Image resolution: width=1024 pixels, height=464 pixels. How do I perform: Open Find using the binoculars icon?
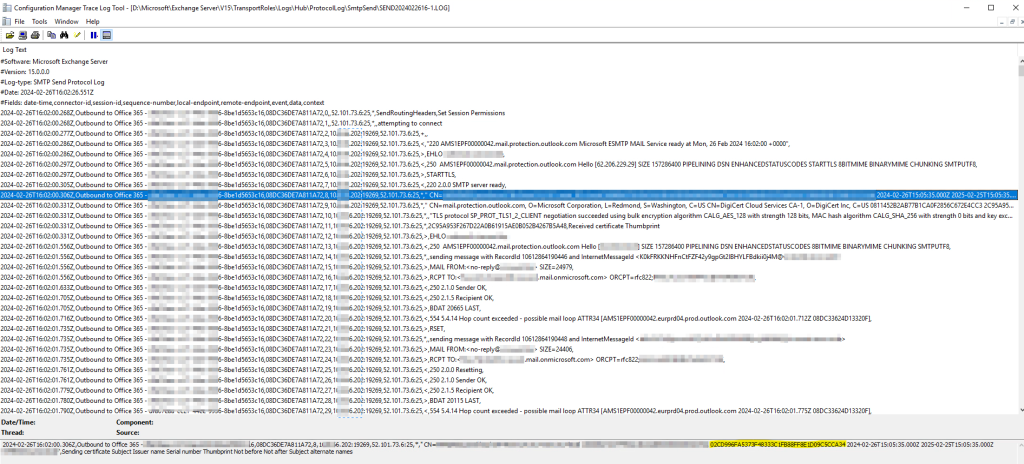tap(65, 34)
